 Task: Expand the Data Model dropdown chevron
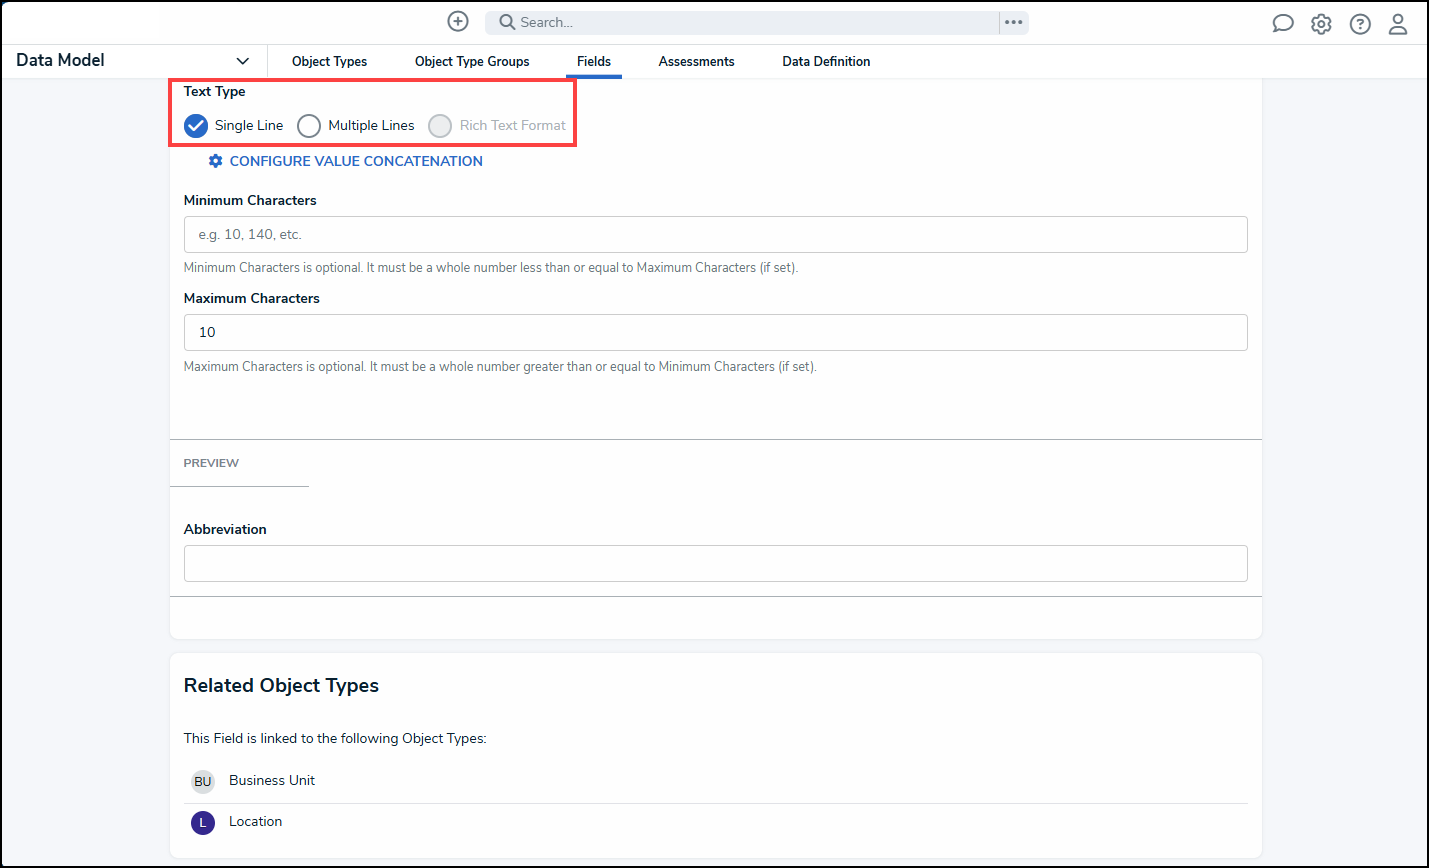(x=242, y=61)
